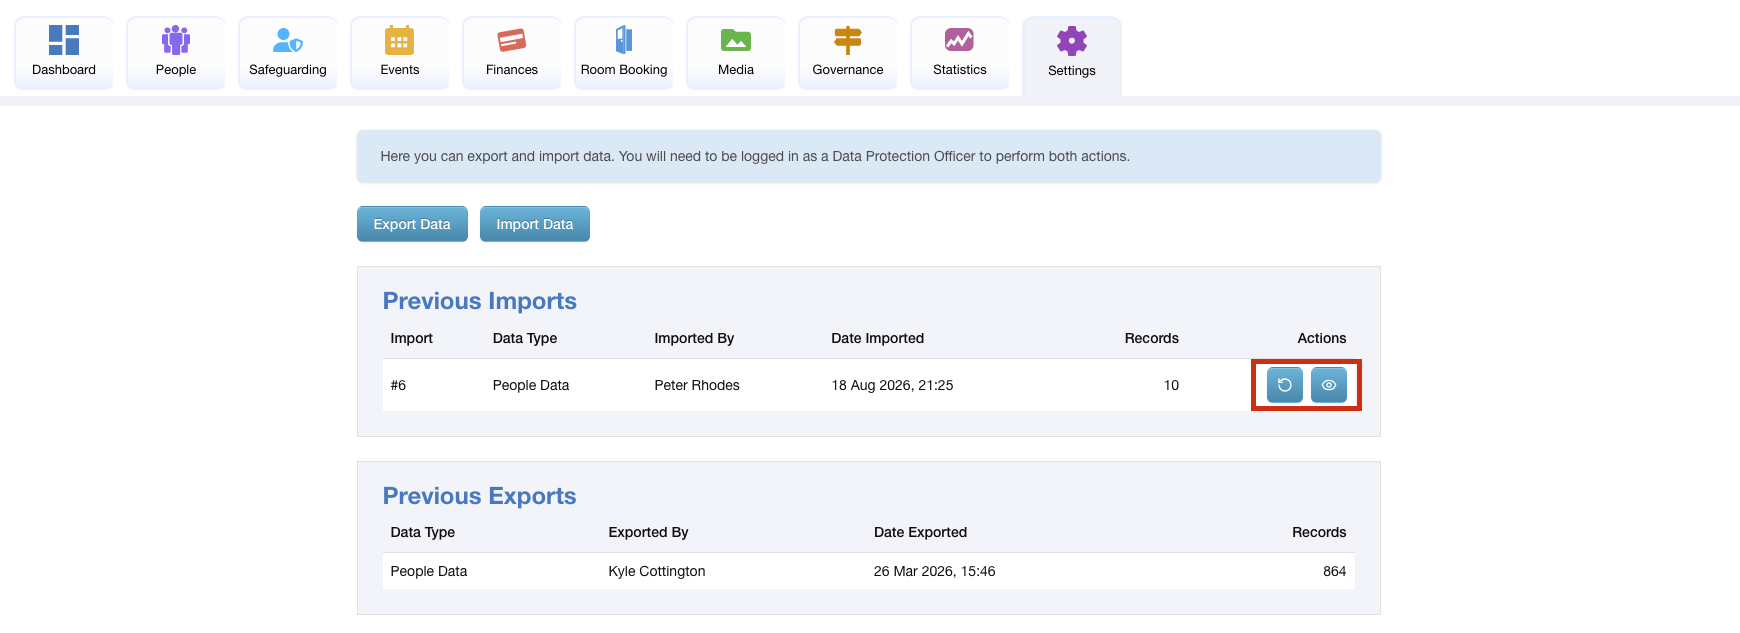Click the "Date Imported" column header
Image resolution: width=1740 pixels, height=633 pixels.
point(877,338)
